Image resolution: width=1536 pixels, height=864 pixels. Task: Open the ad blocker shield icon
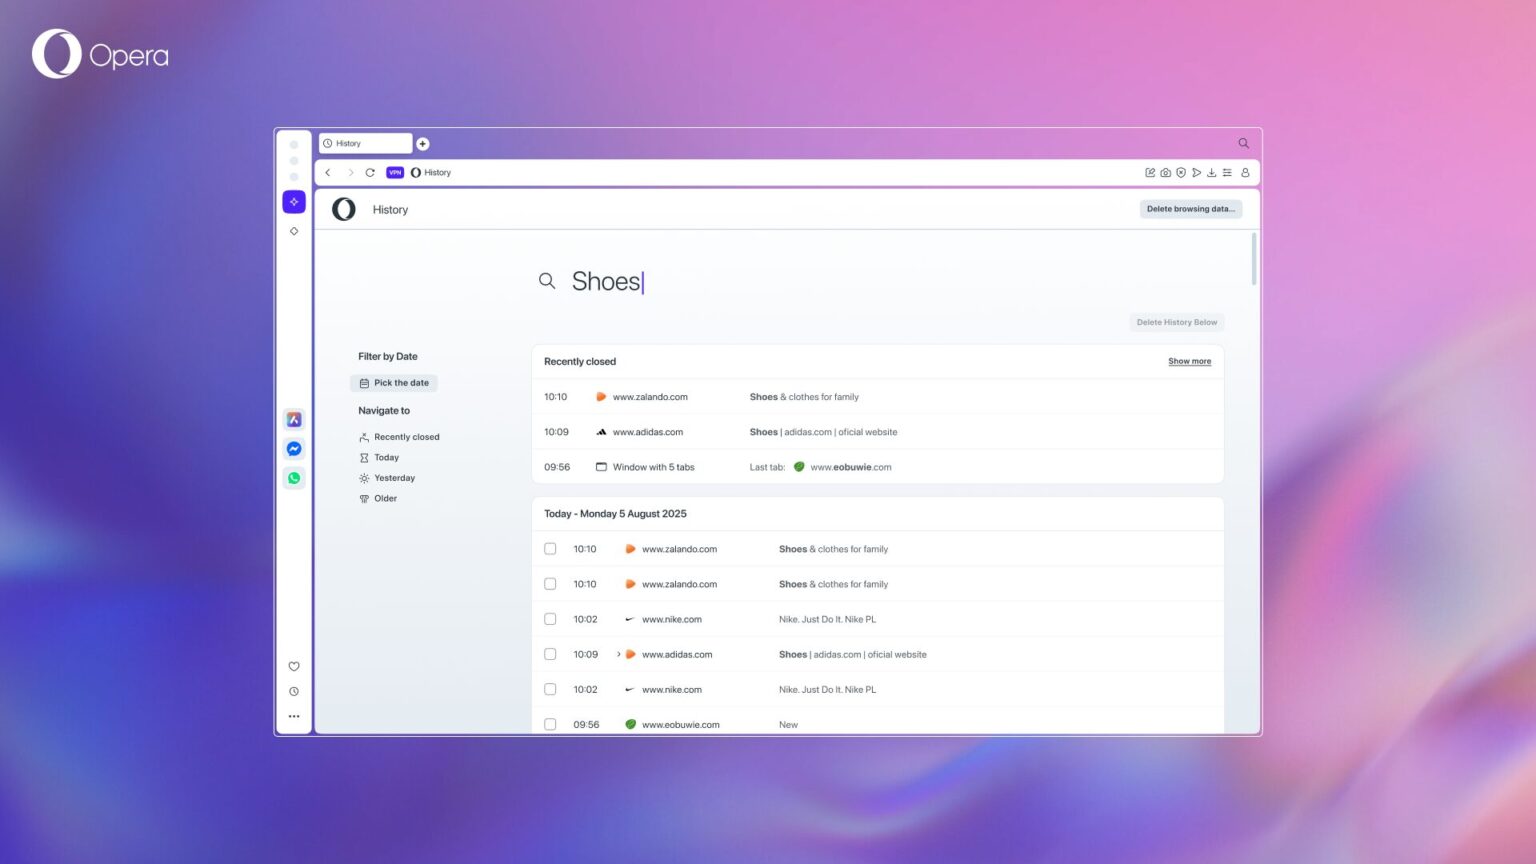[1181, 172]
